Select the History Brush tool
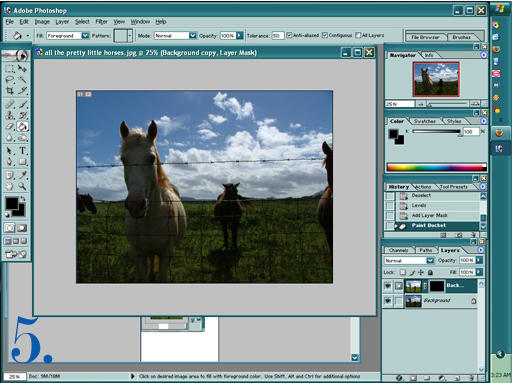Viewport: 512px width, 383px height. [x=22, y=115]
